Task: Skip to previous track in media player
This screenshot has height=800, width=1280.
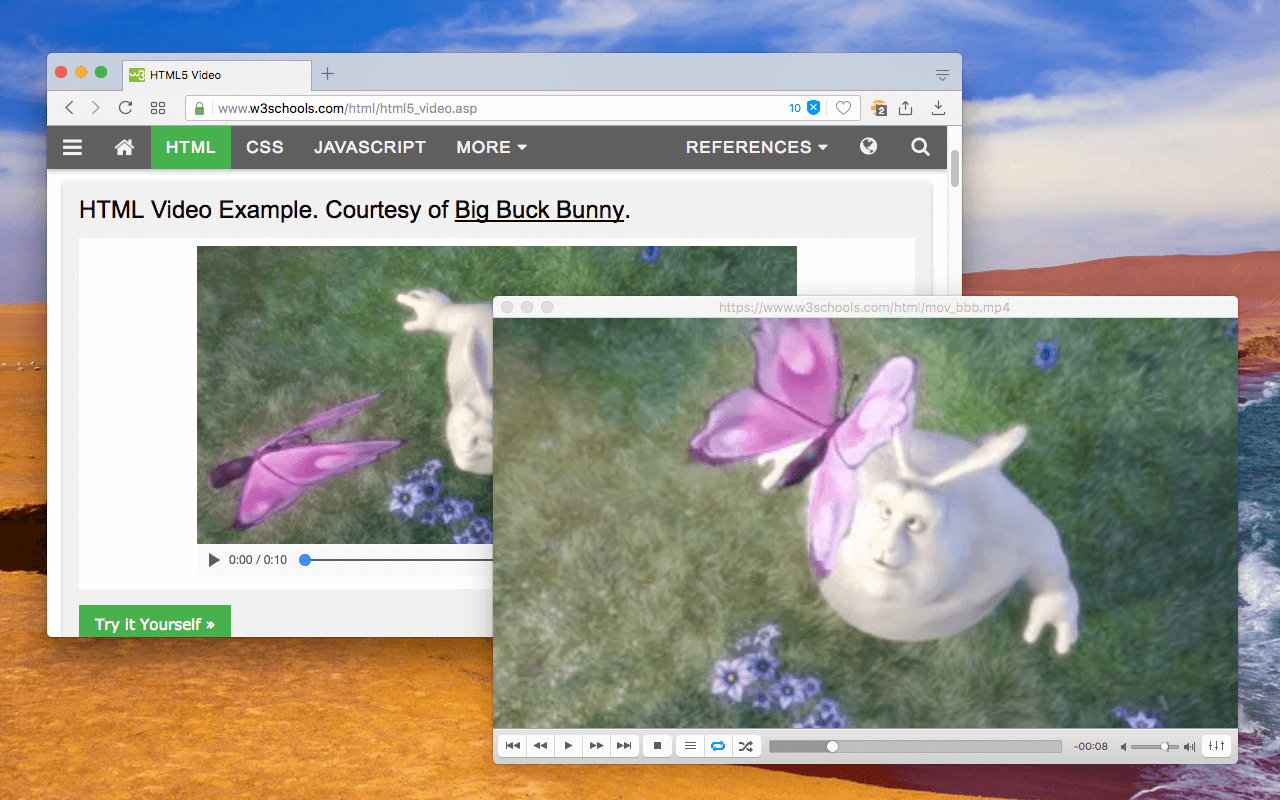Action: point(513,746)
